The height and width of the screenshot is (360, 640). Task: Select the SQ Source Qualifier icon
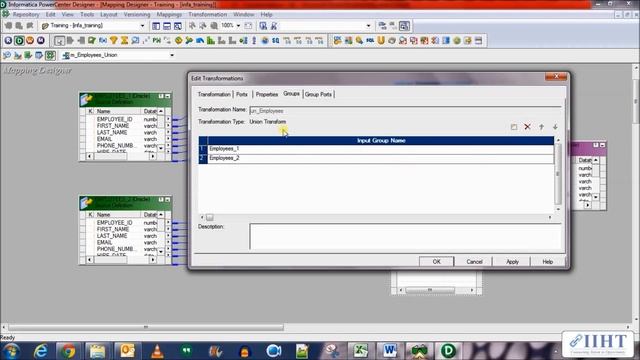coord(276,40)
